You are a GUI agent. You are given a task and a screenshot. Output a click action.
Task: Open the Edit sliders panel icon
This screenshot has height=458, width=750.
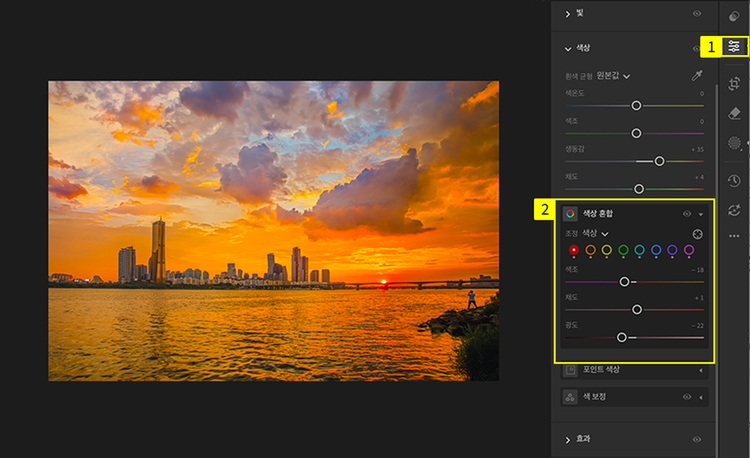click(x=734, y=46)
